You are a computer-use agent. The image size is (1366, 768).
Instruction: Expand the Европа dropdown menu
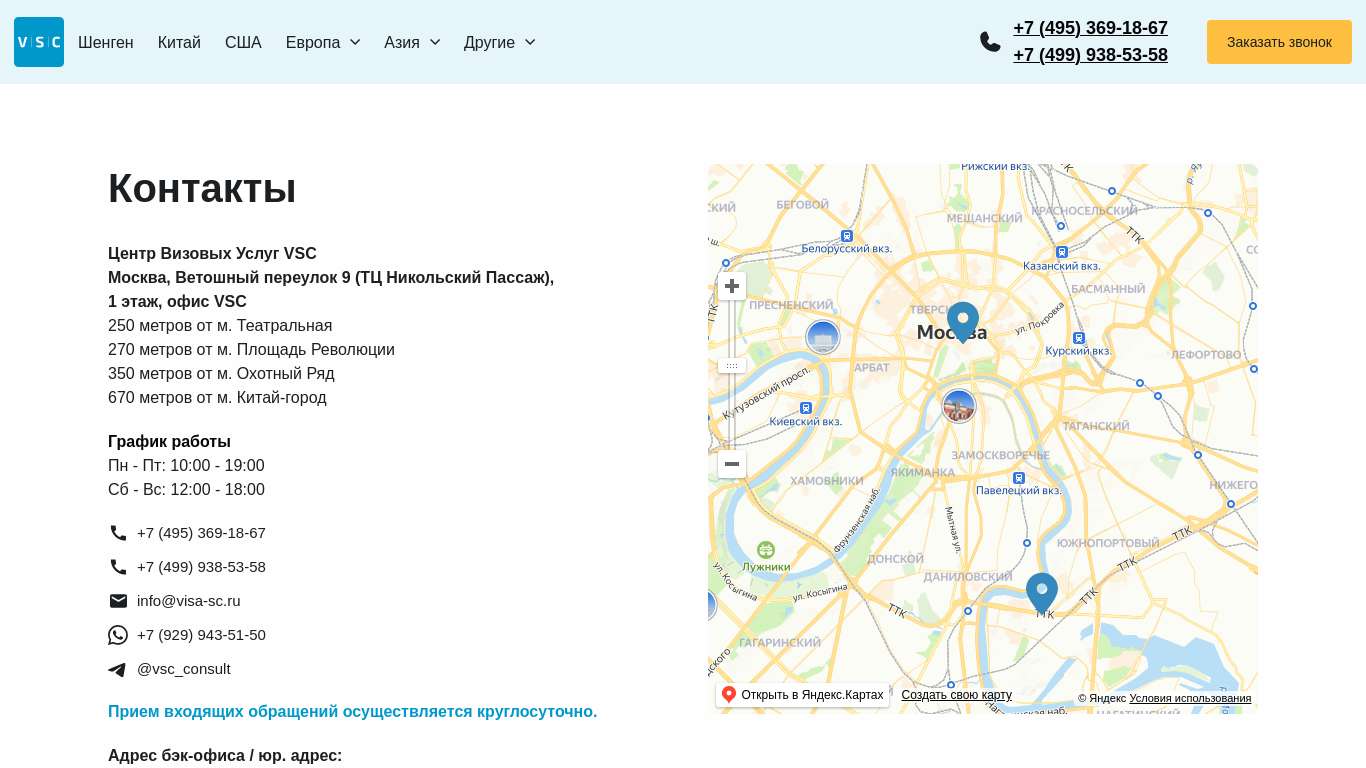(x=322, y=42)
